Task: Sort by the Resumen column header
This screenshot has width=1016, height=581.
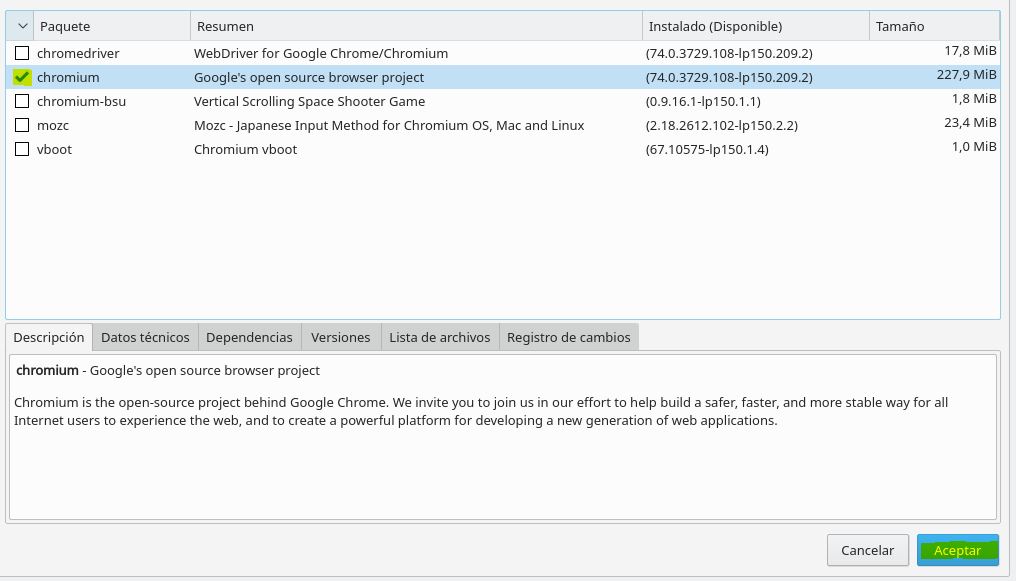Action: pyautogui.click(x=416, y=26)
